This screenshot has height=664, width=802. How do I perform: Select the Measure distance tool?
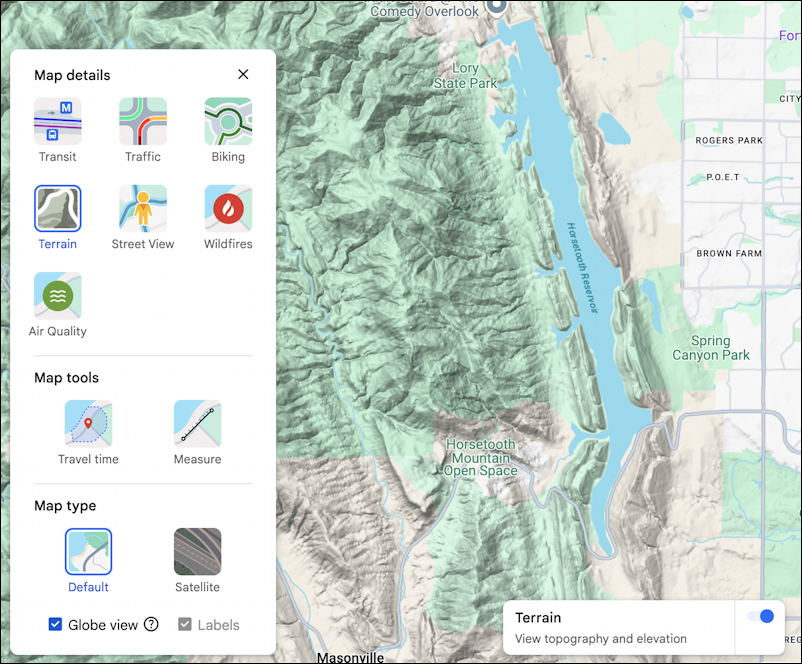[x=197, y=423]
